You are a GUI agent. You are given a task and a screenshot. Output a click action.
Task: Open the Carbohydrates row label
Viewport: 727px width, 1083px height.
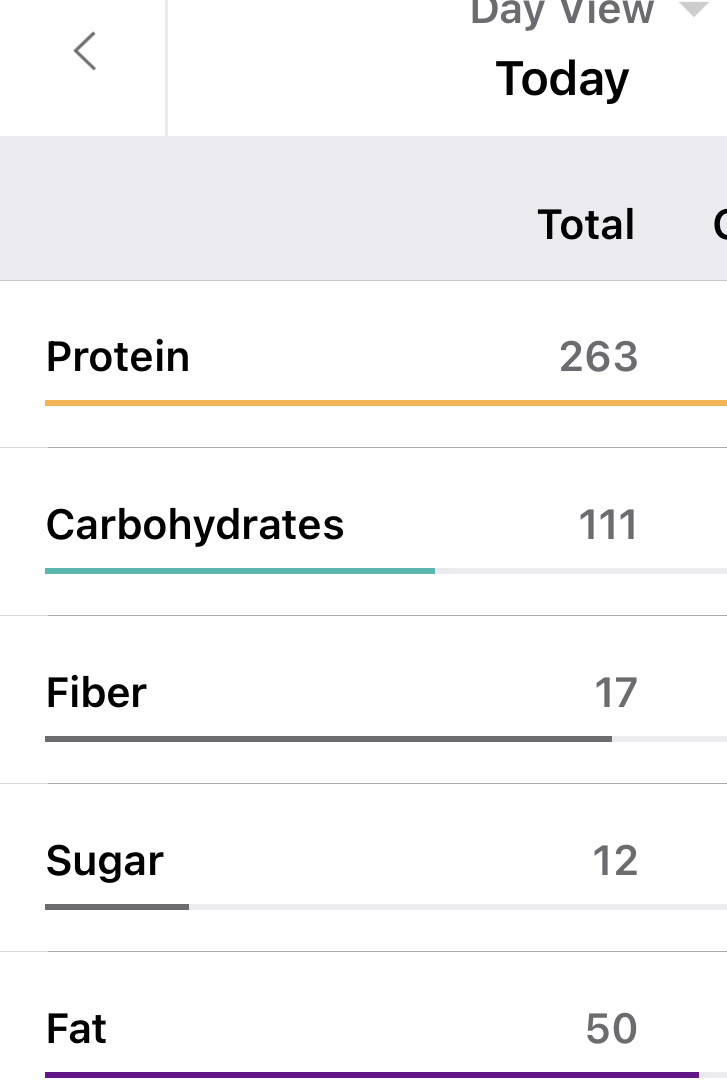[x=195, y=525]
